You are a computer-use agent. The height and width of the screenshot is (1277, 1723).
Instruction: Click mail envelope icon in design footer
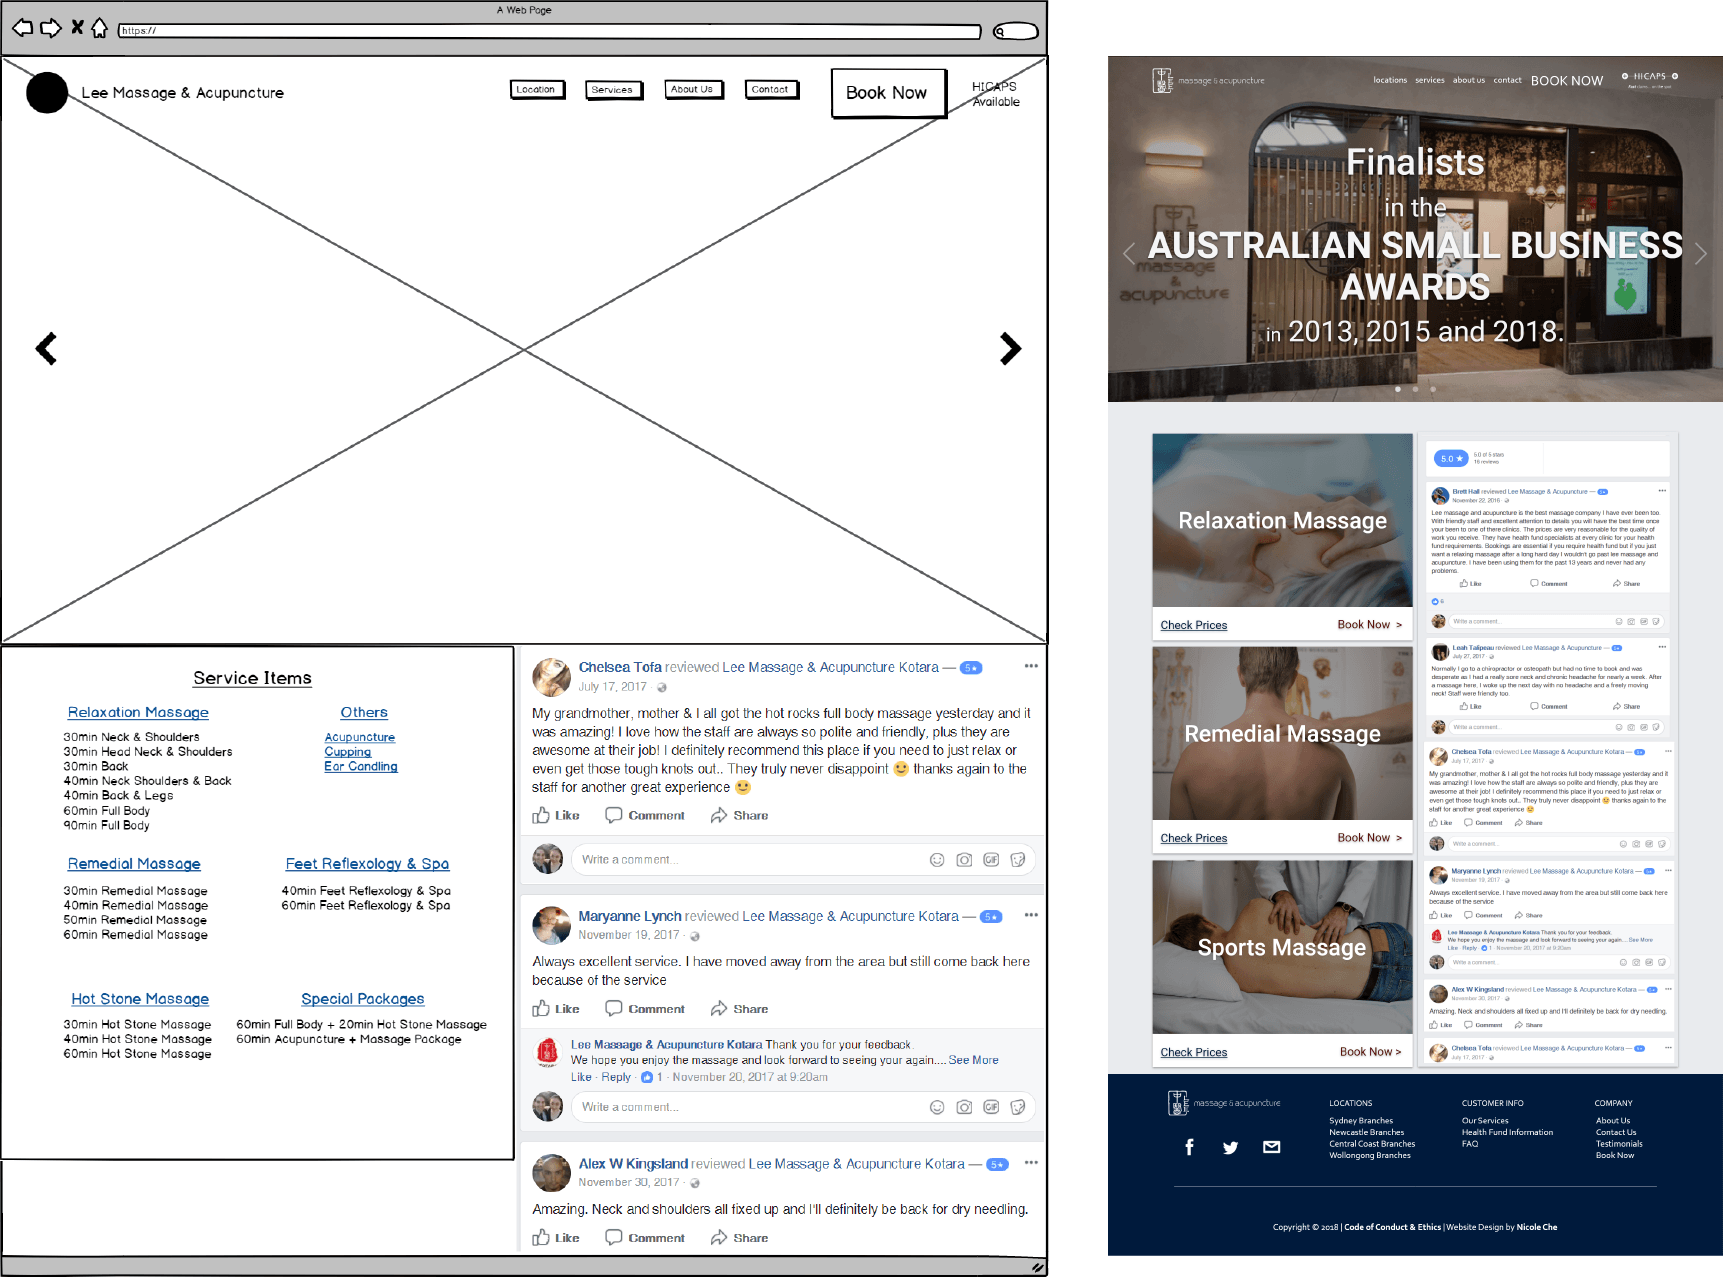click(1272, 1147)
